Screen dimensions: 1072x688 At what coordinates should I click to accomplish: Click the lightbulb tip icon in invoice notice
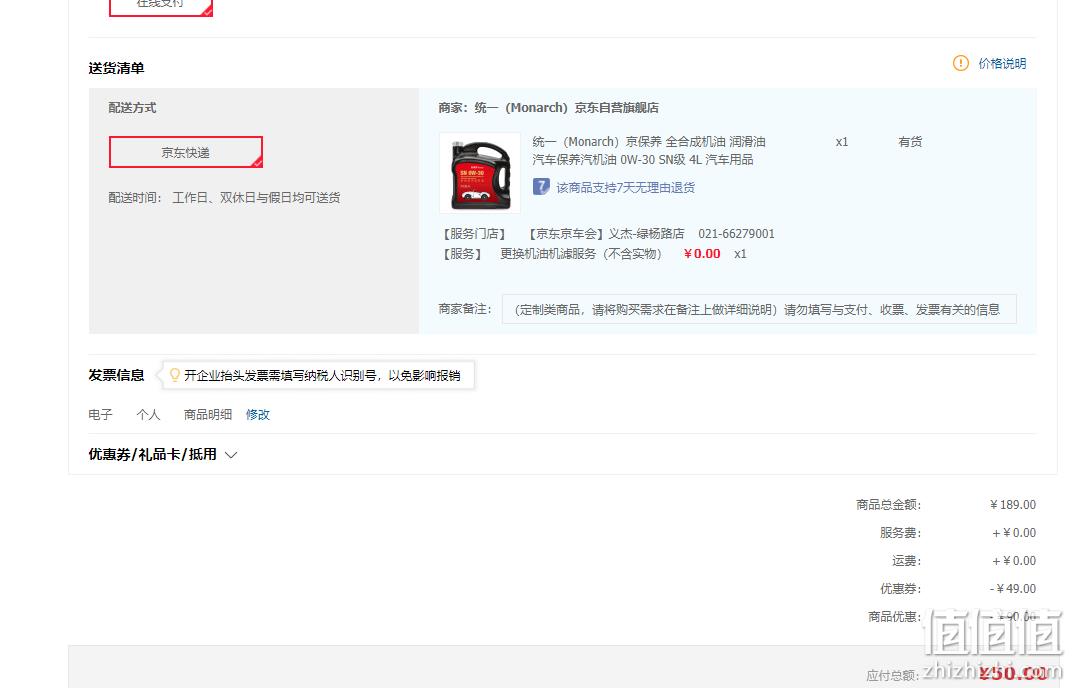[174, 375]
